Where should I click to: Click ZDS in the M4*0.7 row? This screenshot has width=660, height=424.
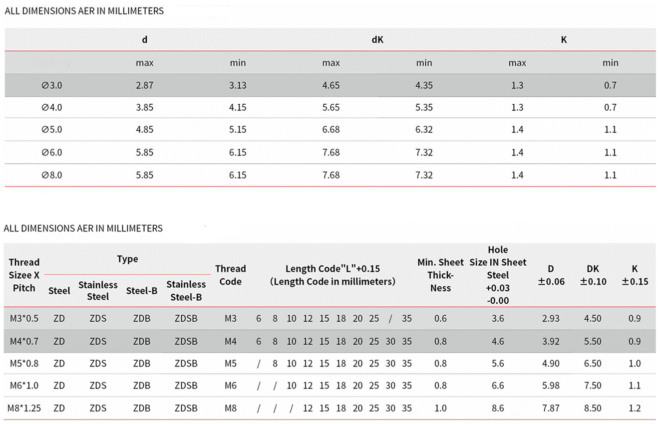[98, 341]
